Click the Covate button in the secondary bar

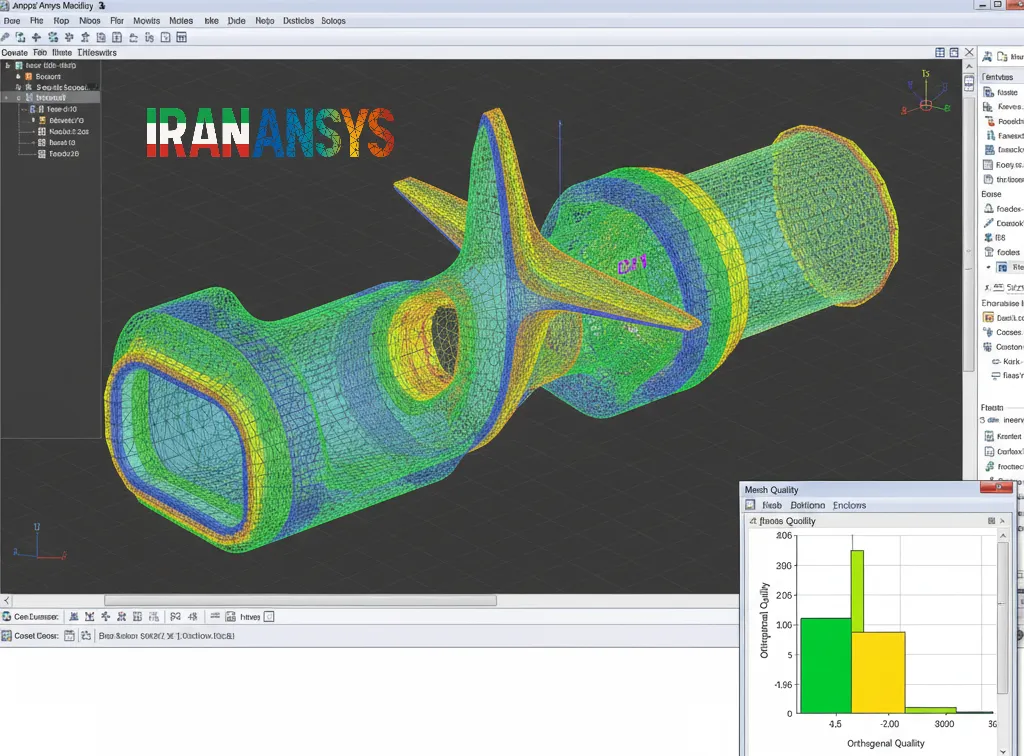[x=14, y=52]
